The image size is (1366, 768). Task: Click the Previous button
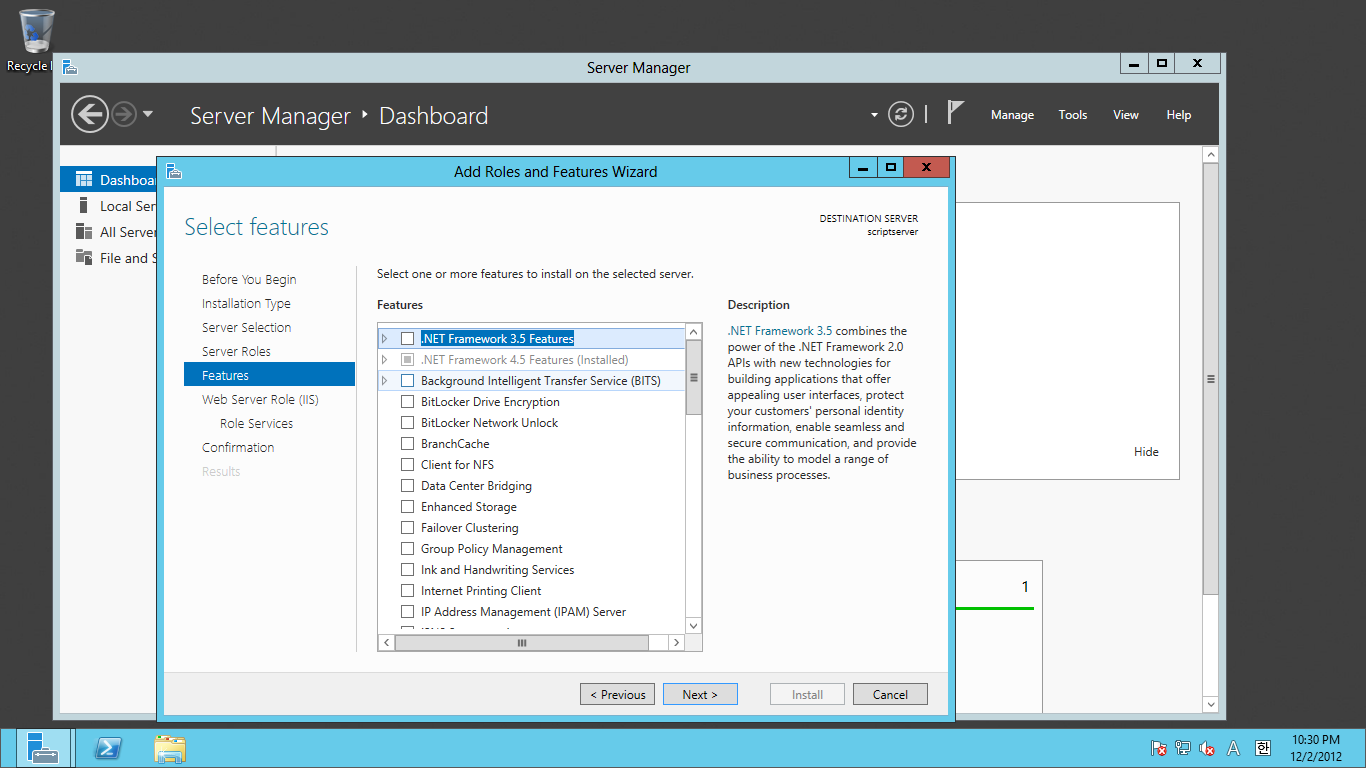tap(618, 694)
